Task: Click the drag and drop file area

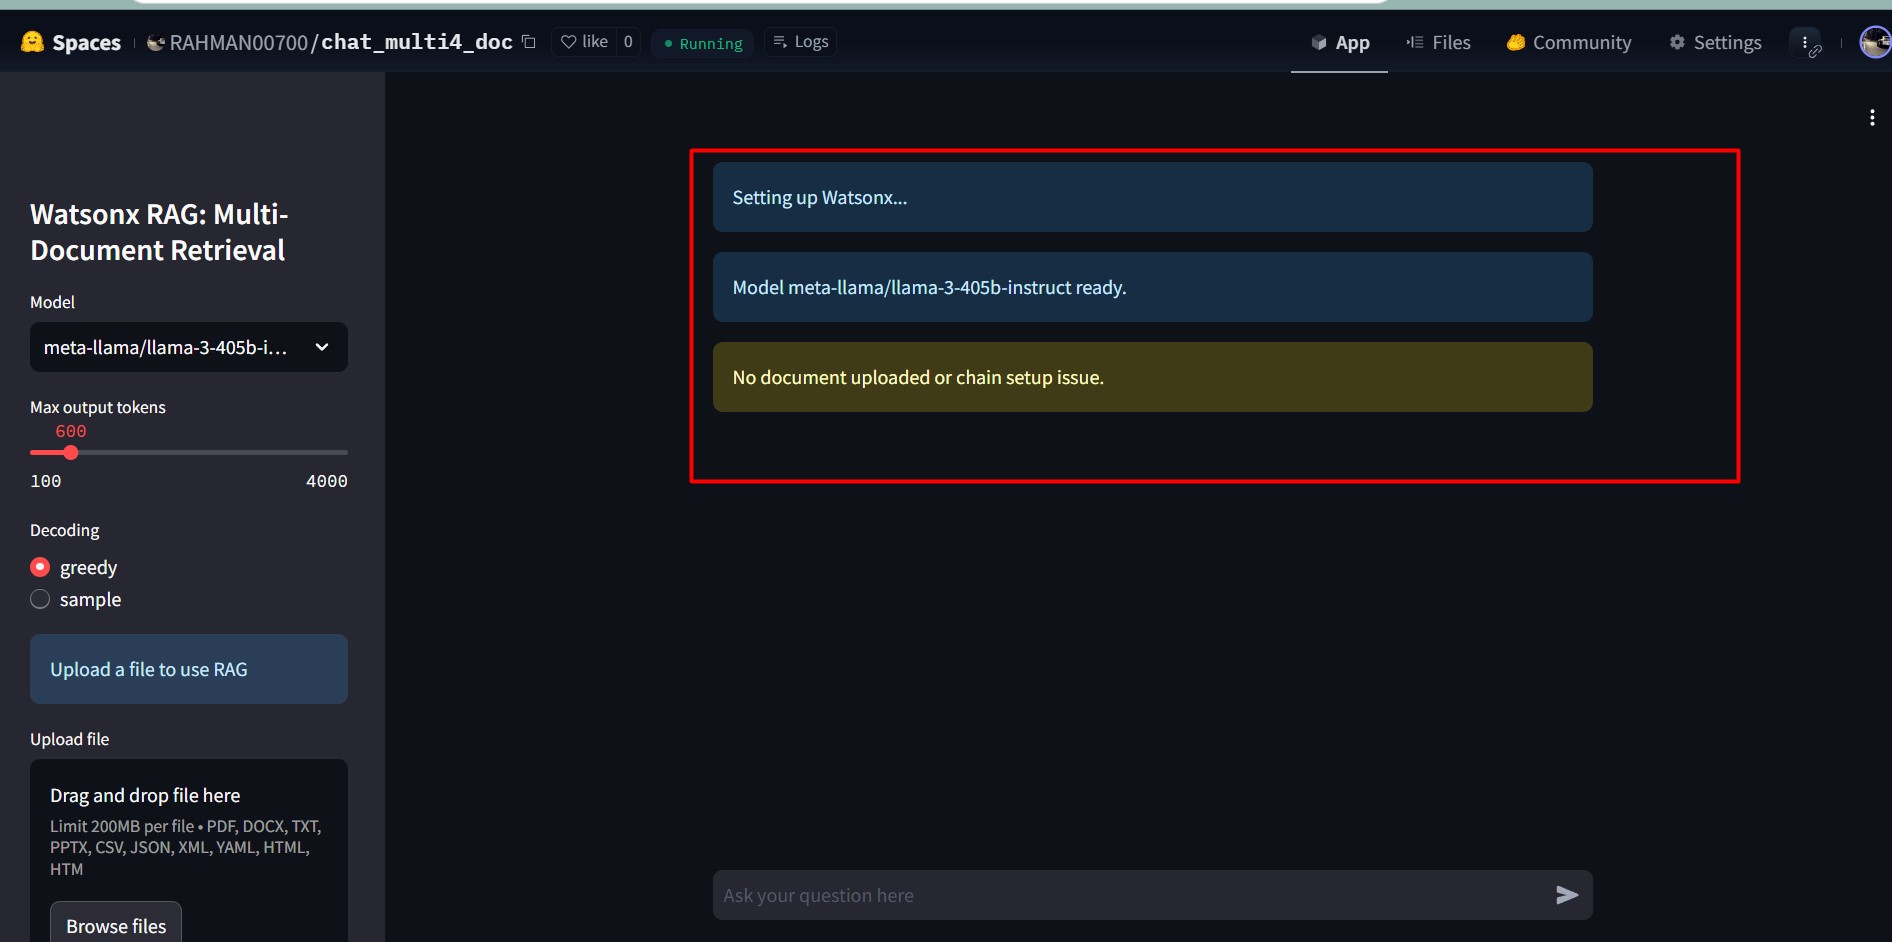Action: 189,850
